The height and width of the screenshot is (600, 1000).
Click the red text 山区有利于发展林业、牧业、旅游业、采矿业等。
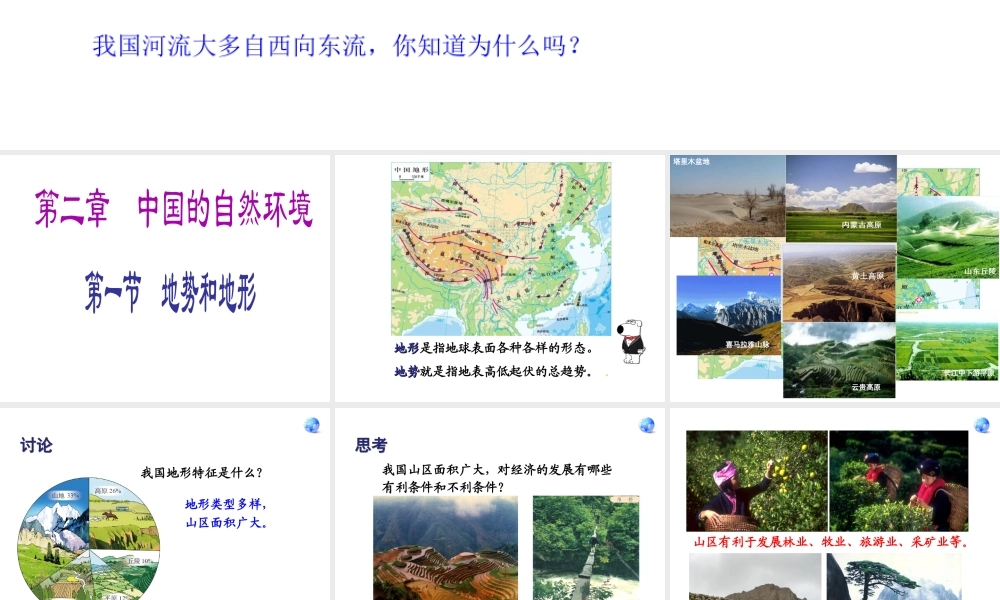[832, 542]
